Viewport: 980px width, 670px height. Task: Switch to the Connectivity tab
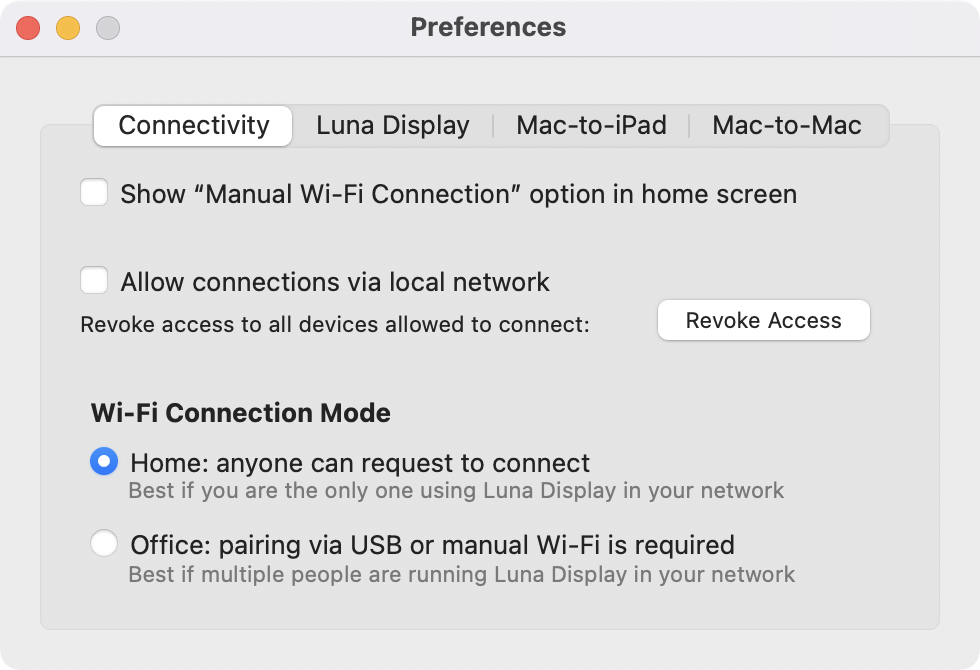point(193,126)
